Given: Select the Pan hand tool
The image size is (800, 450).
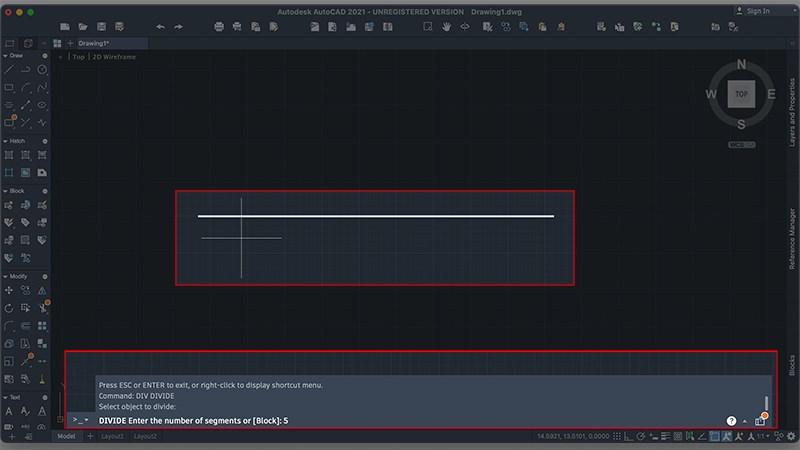Looking at the screenshot, I should point(447,26).
